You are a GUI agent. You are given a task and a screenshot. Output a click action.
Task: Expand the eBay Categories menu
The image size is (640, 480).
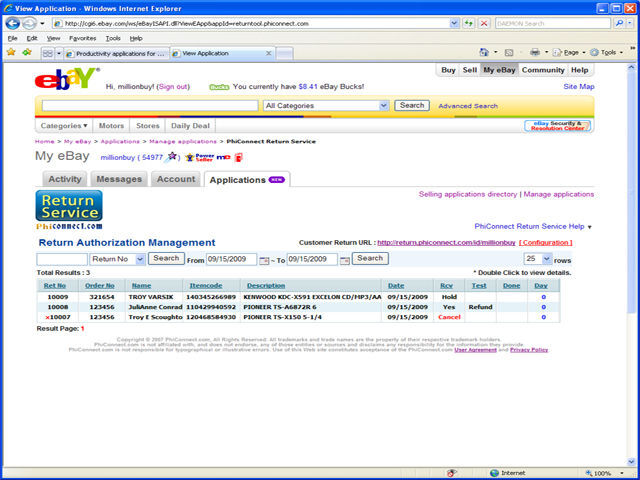pos(64,126)
